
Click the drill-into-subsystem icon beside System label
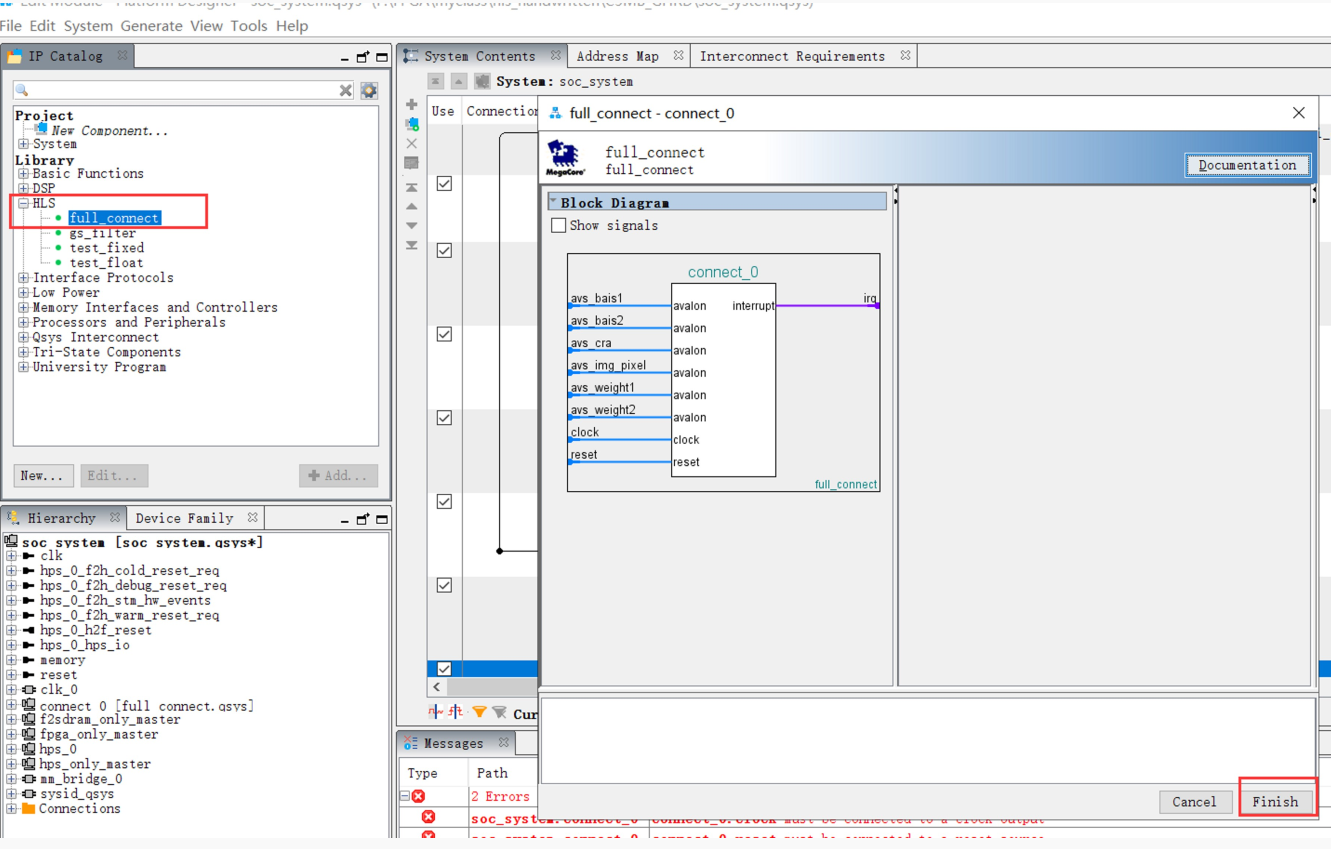[x=482, y=81]
